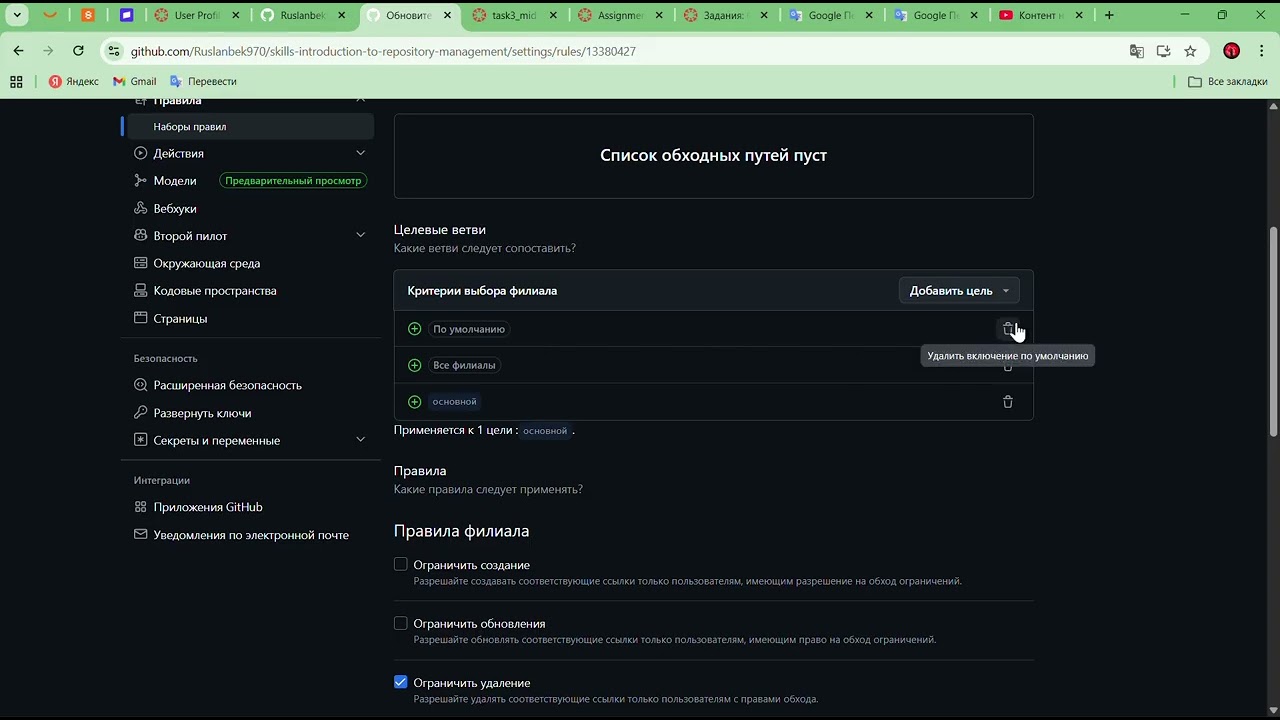The height and width of the screenshot is (720, 1280).
Task: Click the mail icon for Уведомления
Action: point(141,535)
